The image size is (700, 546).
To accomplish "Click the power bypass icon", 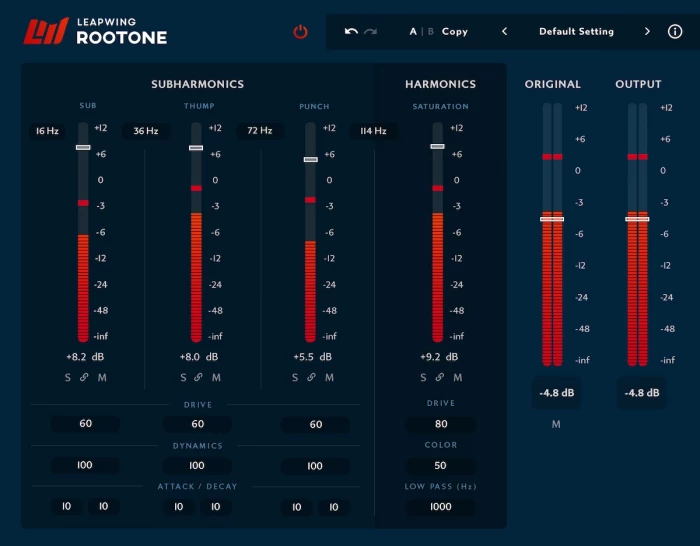I will tap(300, 32).
